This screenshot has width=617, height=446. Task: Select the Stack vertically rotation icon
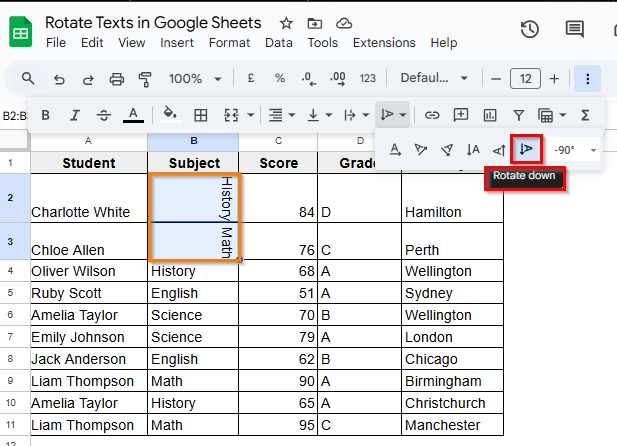pyautogui.click(x=473, y=150)
